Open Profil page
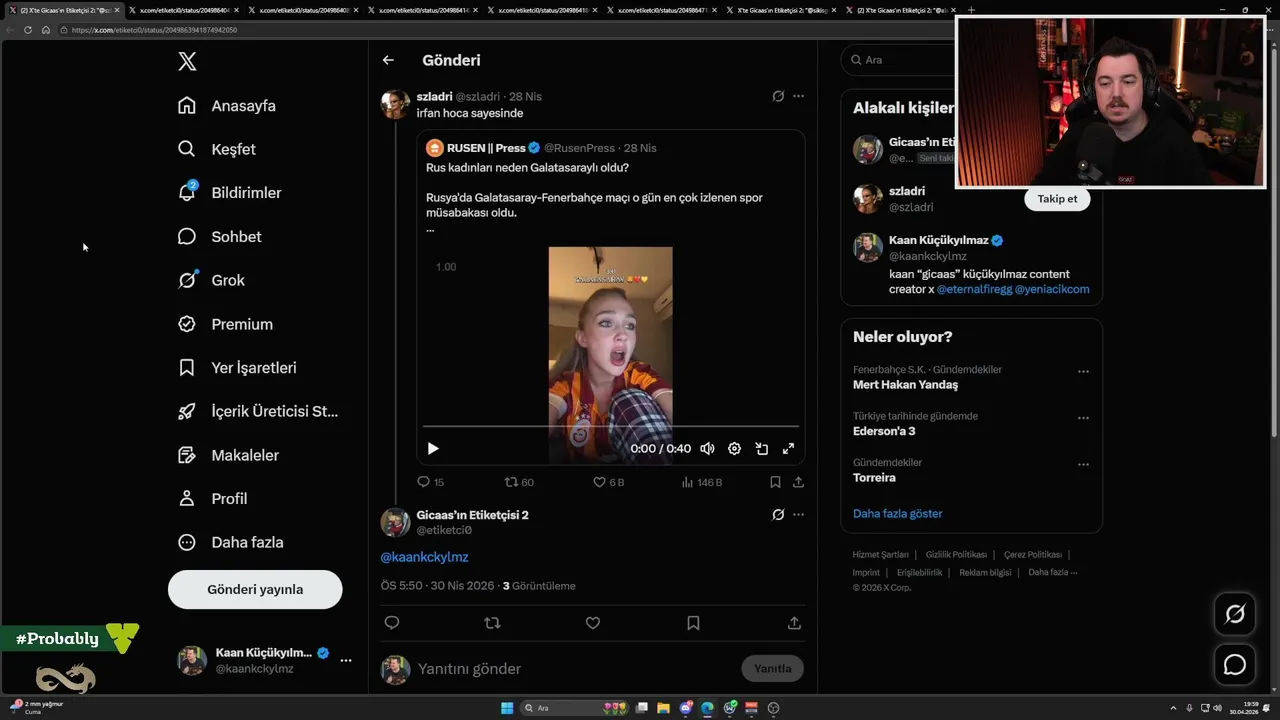 point(212,498)
